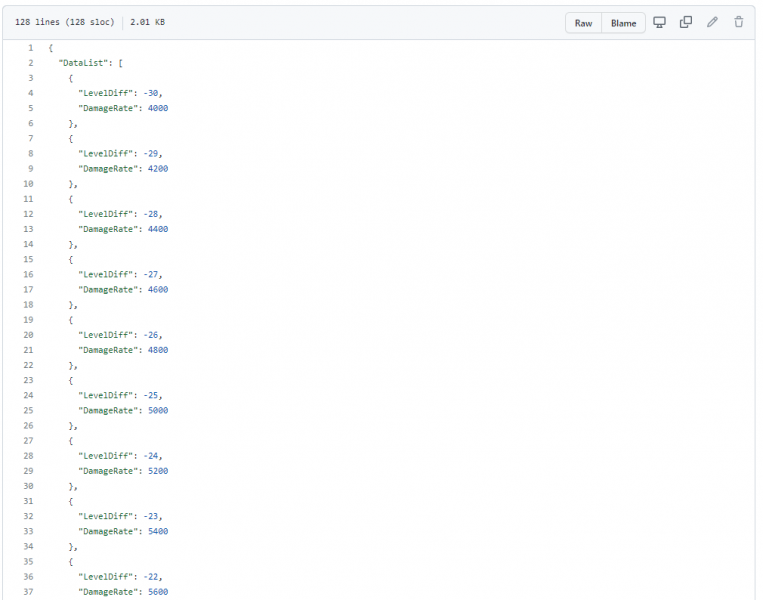The image size is (763, 600).
Task: Click the DamageRate value 5600
Action: tap(156, 592)
